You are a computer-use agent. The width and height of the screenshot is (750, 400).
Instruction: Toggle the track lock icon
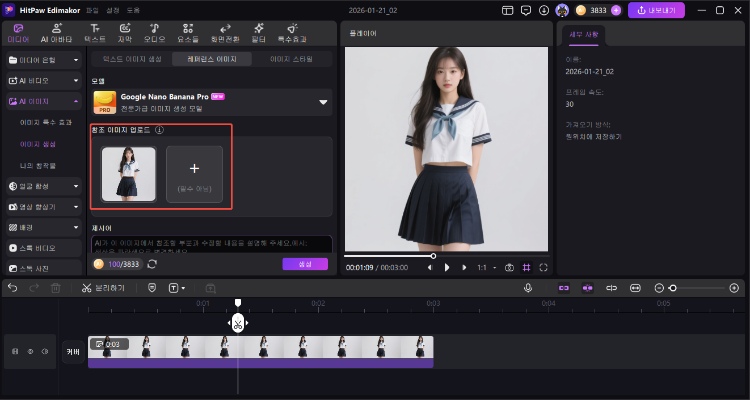click(x=15, y=351)
